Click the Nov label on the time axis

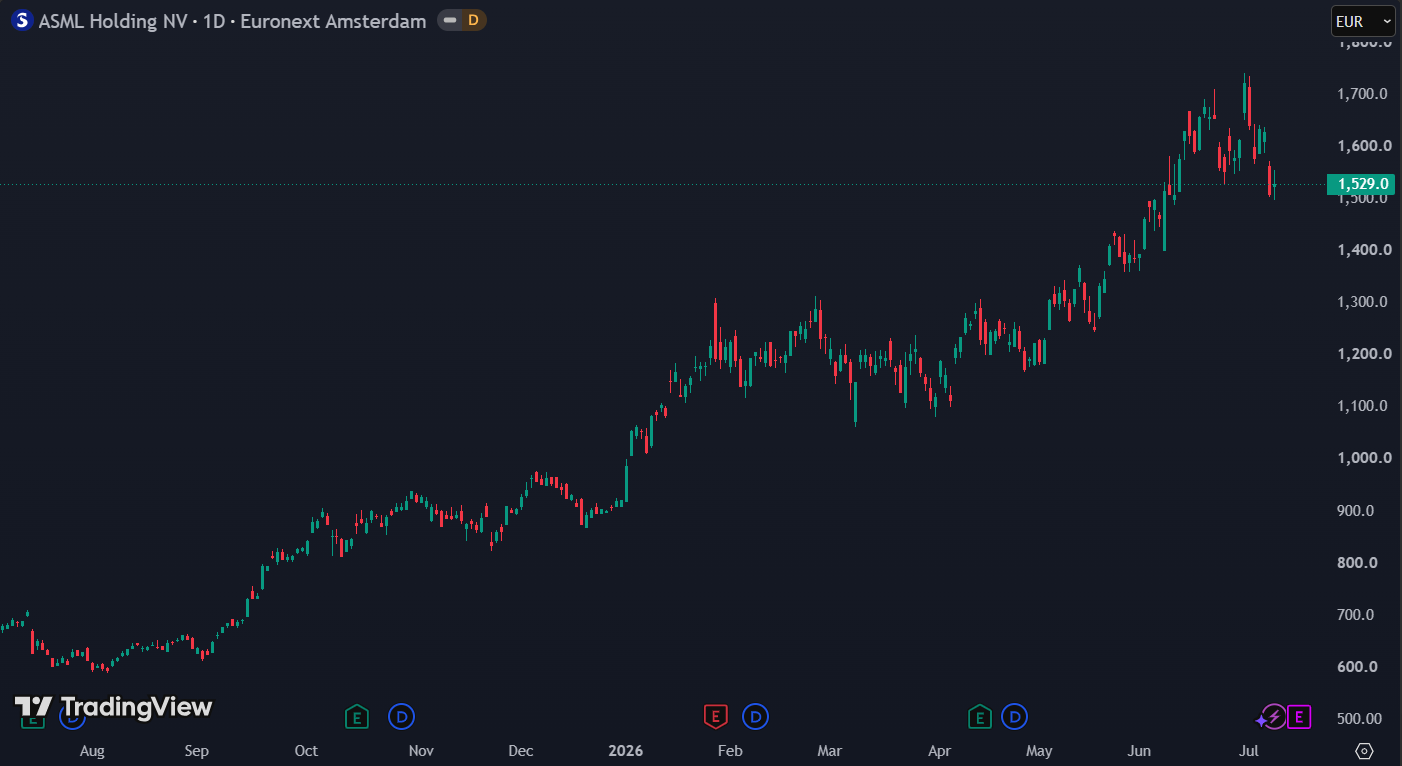[x=421, y=751]
